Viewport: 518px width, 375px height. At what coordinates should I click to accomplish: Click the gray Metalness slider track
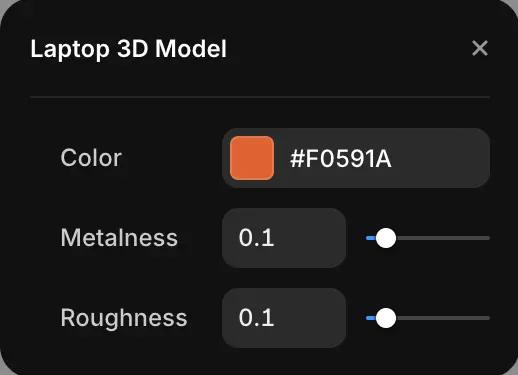443,238
